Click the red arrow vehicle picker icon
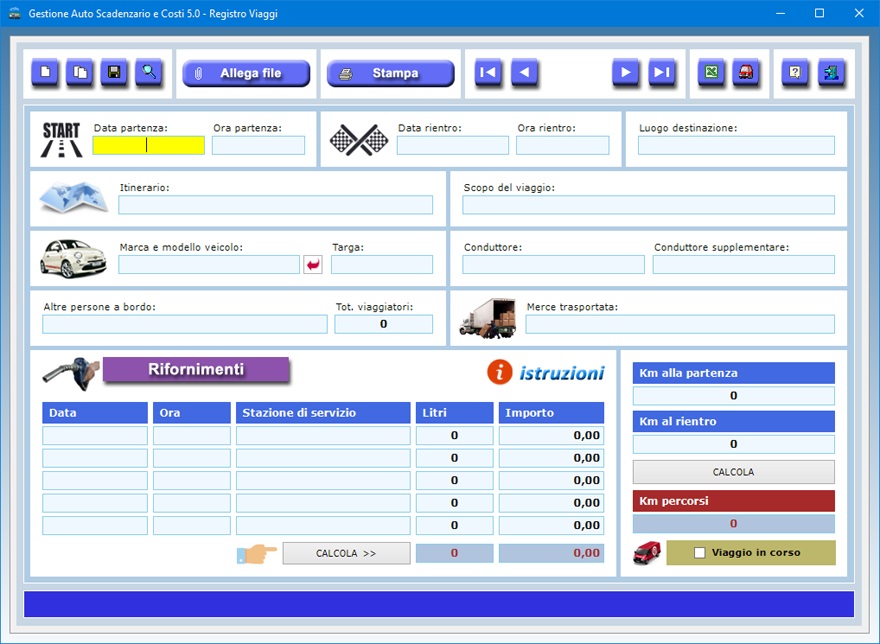Image resolution: width=880 pixels, height=644 pixels. (313, 264)
